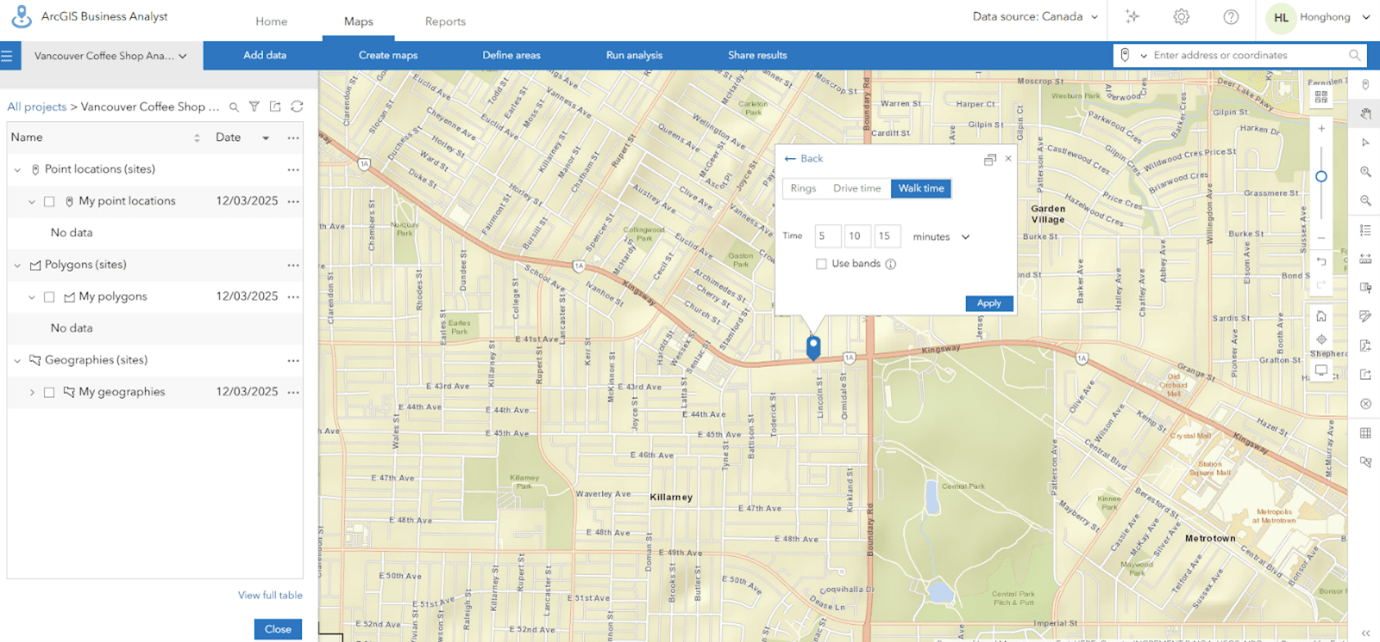Check the My polygons checkbox
1380x642 pixels.
click(49, 295)
